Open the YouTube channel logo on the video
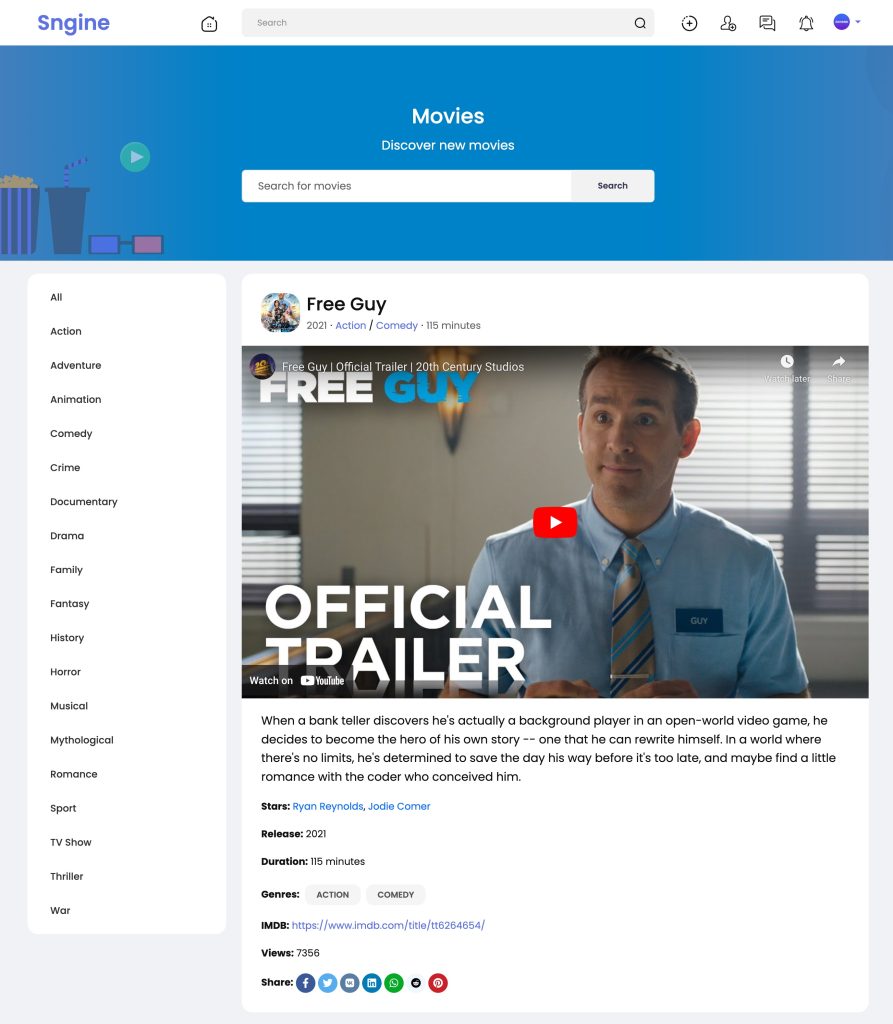Image resolution: width=893 pixels, height=1024 pixels. point(262,366)
